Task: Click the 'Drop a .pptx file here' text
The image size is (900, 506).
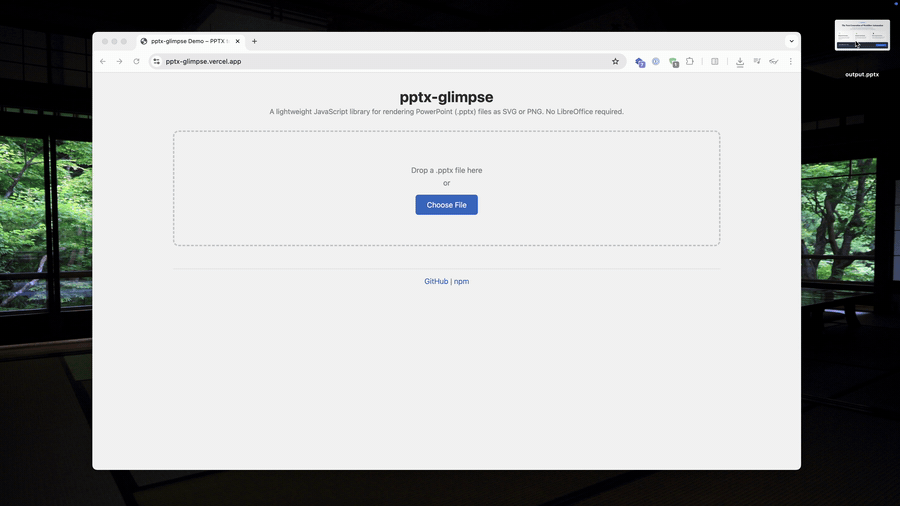Action: pyautogui.click(x=446, y=170)
